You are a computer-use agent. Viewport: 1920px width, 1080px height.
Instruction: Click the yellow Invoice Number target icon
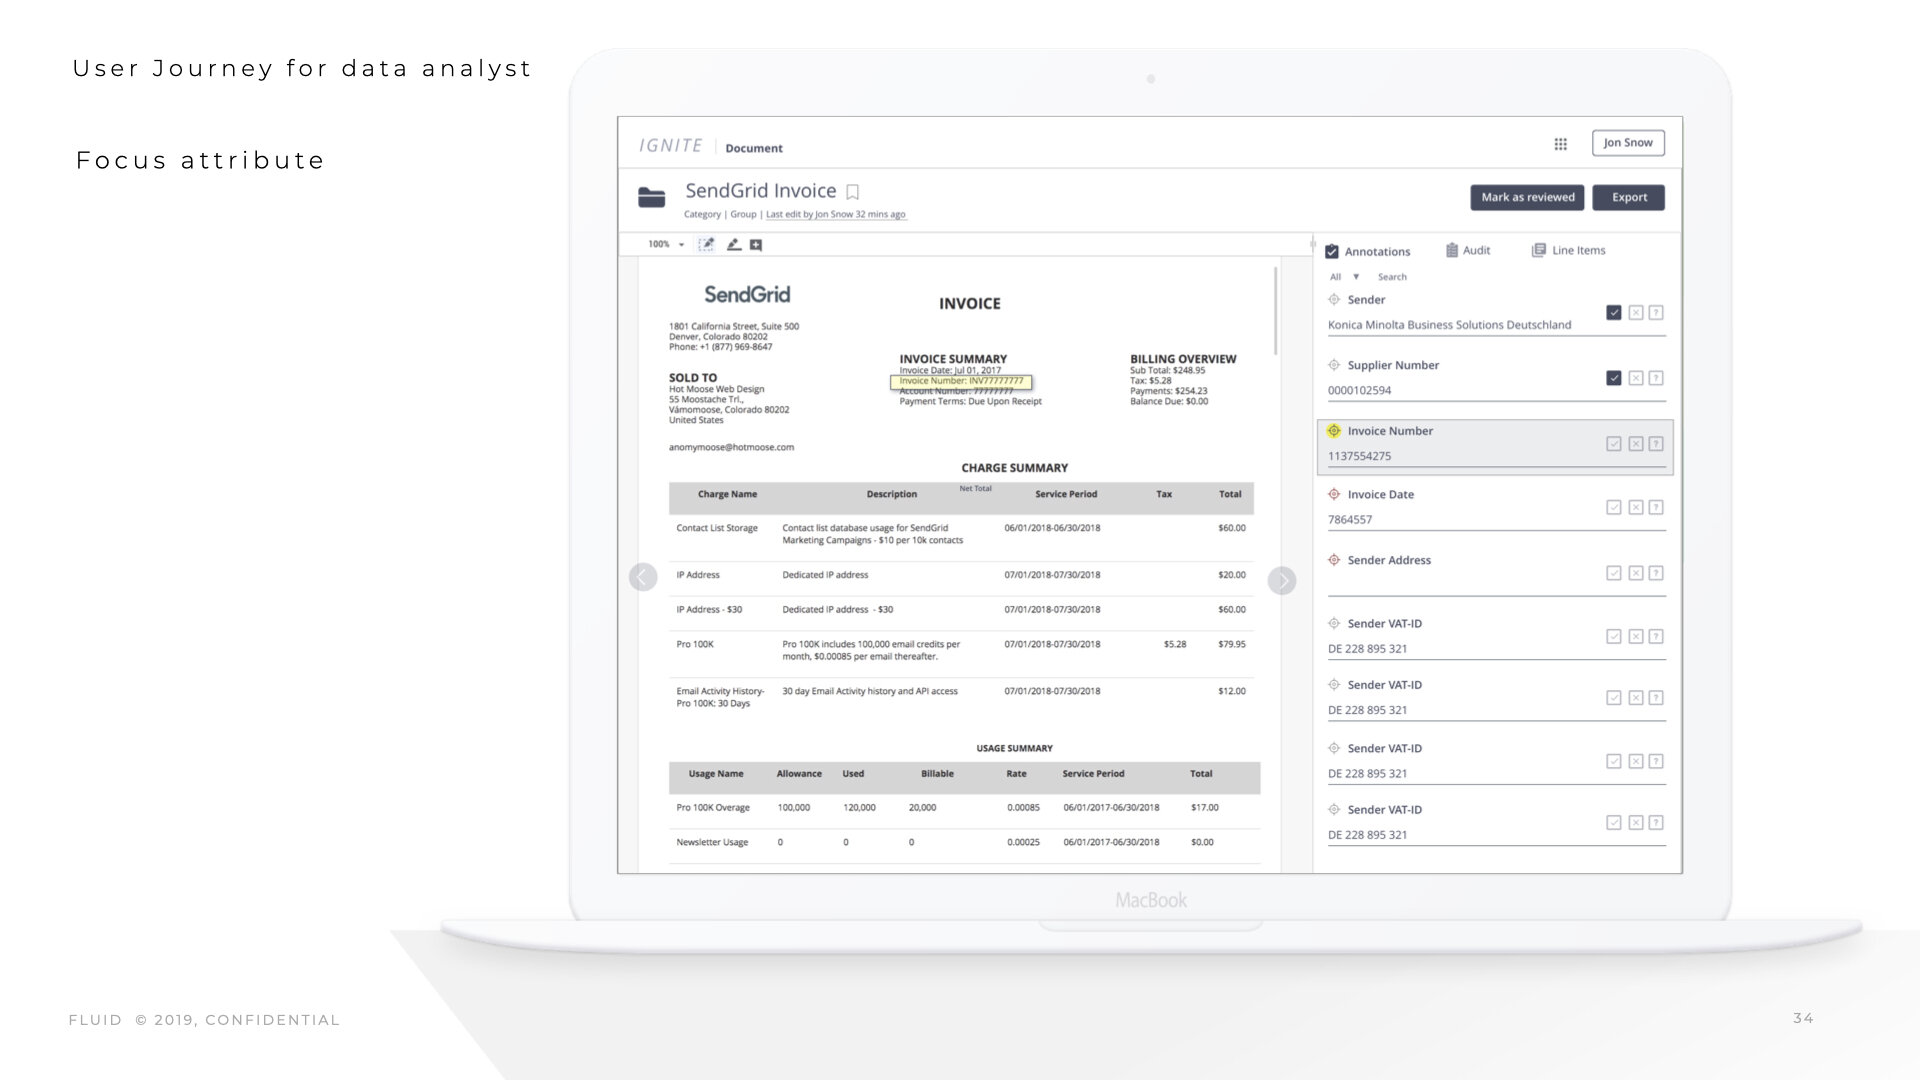click(1334, 431)
